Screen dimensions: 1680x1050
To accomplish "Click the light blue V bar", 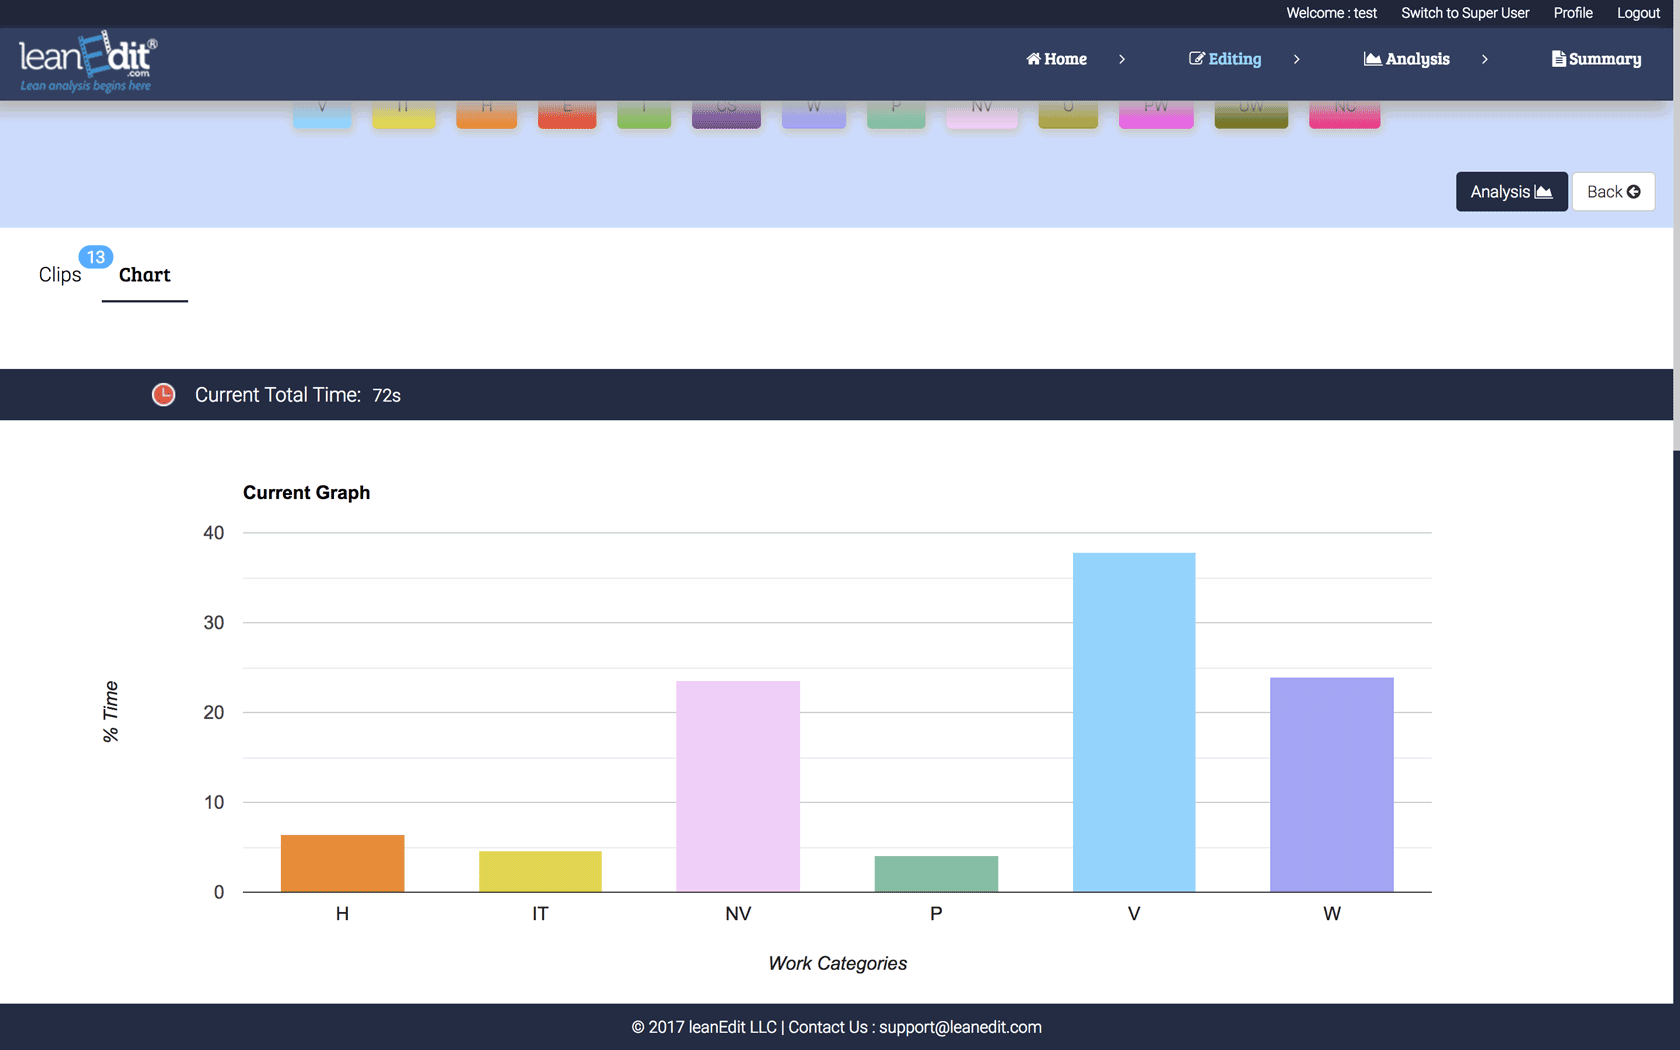I will pyautogui.click(x=1134, y=722).
